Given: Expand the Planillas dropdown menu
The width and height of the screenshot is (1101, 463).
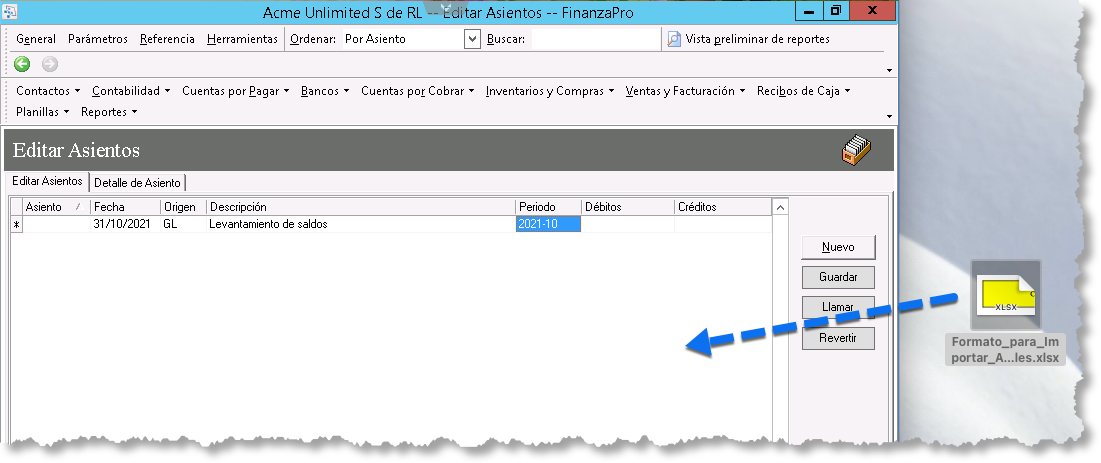Looking at the screenshot, I should click(x=42, y=112).
